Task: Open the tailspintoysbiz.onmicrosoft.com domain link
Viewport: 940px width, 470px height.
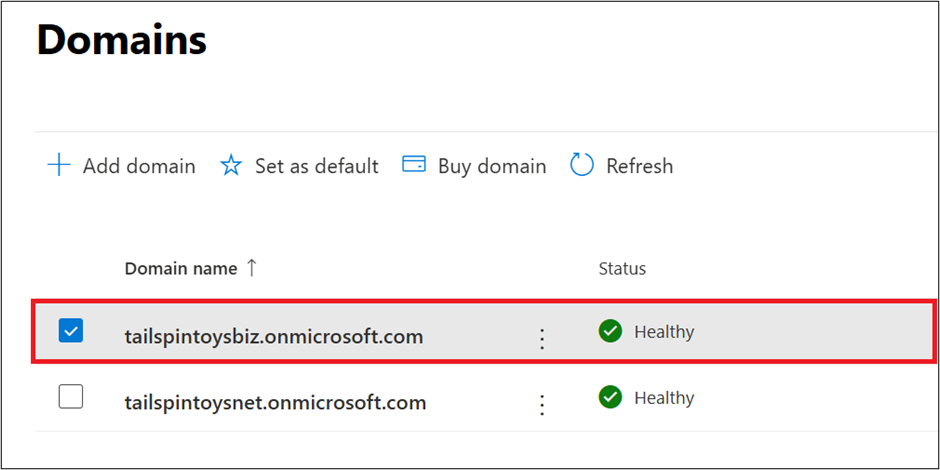Action: tap(273, 337)
